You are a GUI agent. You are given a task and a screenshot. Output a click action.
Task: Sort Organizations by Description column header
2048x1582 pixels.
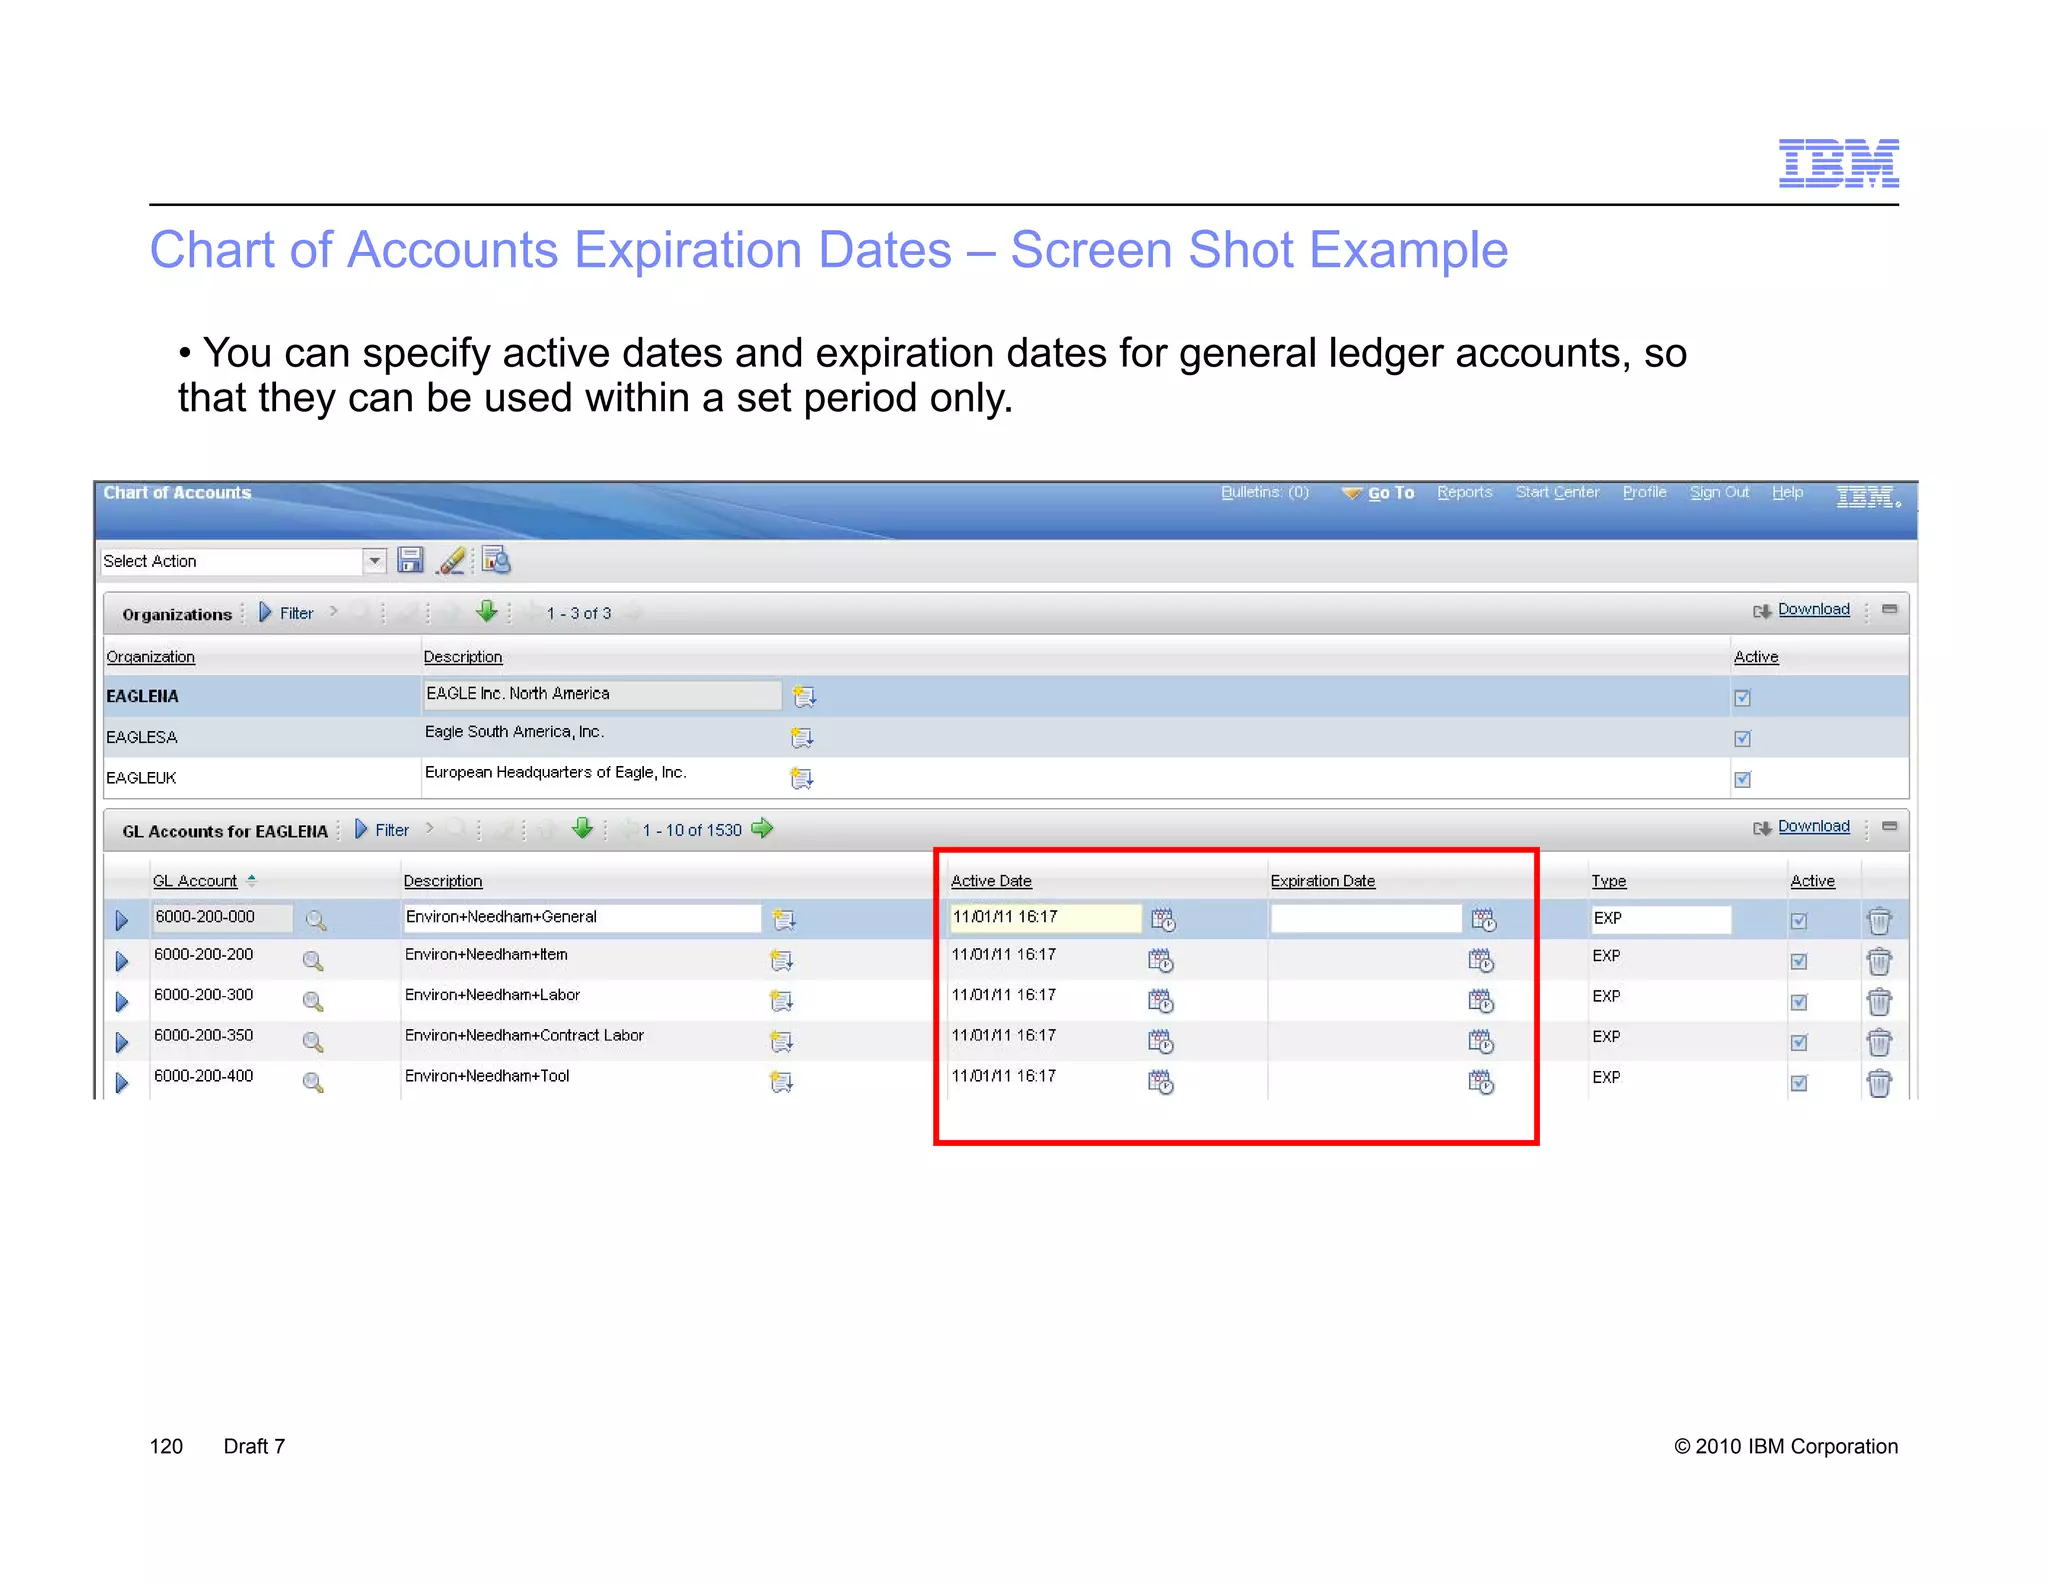[x=462, y=657]
